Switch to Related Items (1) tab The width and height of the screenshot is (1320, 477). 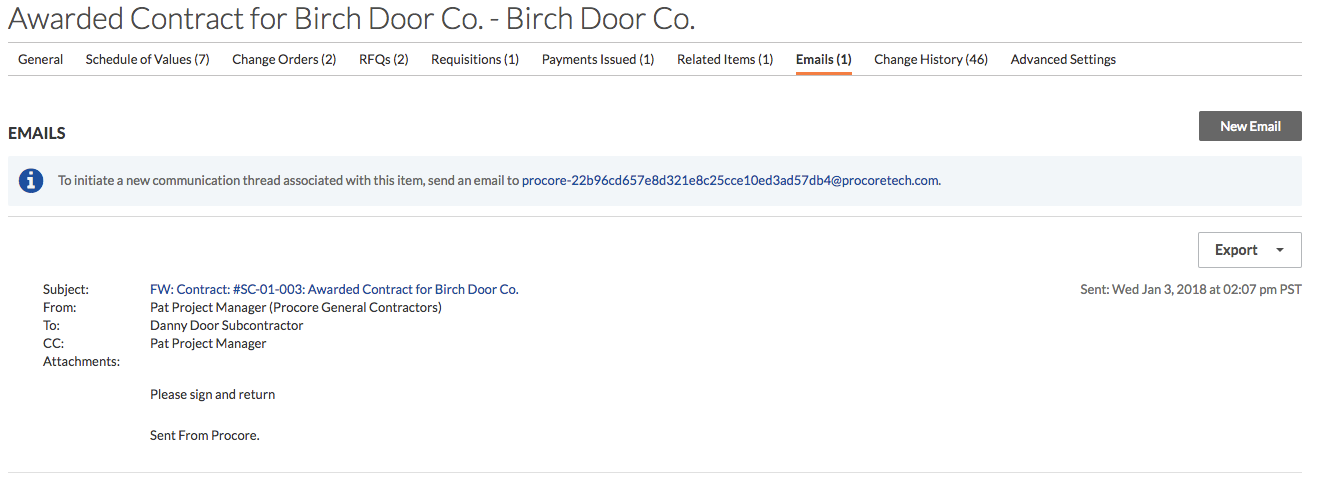(x=725, y=60)
